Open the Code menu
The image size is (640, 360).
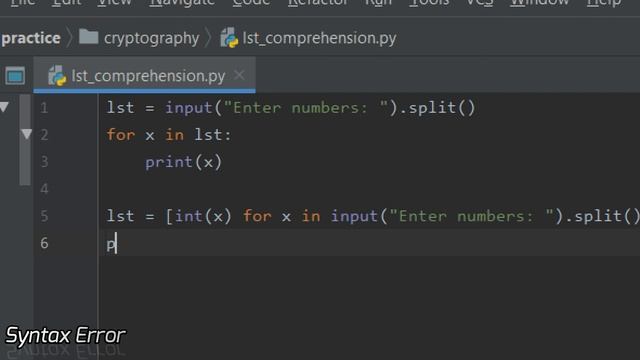pos(251,2)
